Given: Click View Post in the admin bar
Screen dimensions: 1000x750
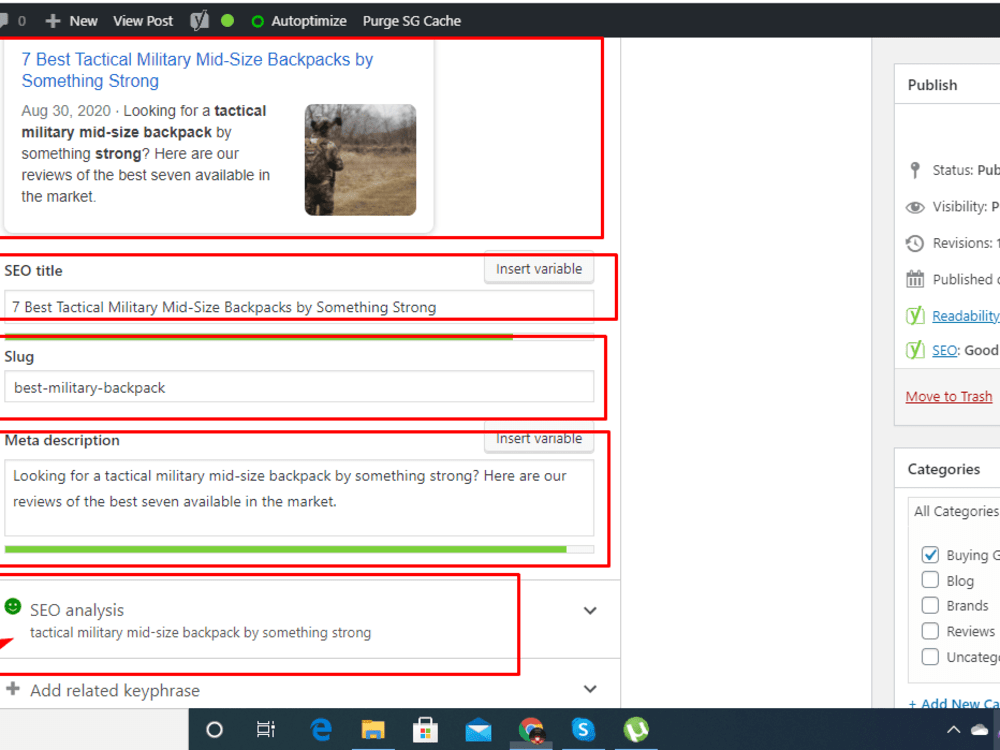Looking at the screenshot, I should click(143, 21).
